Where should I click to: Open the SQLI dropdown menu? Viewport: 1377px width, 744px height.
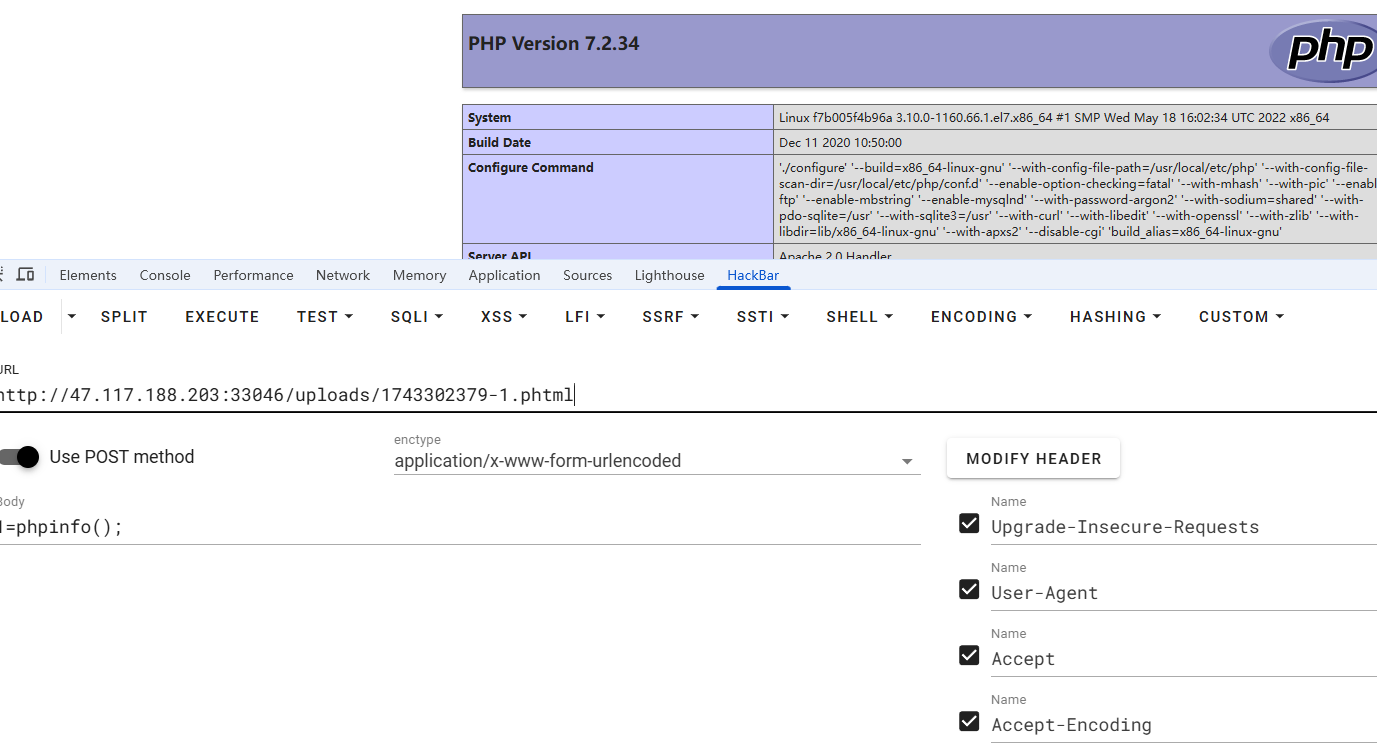click(x=416, y=316)
